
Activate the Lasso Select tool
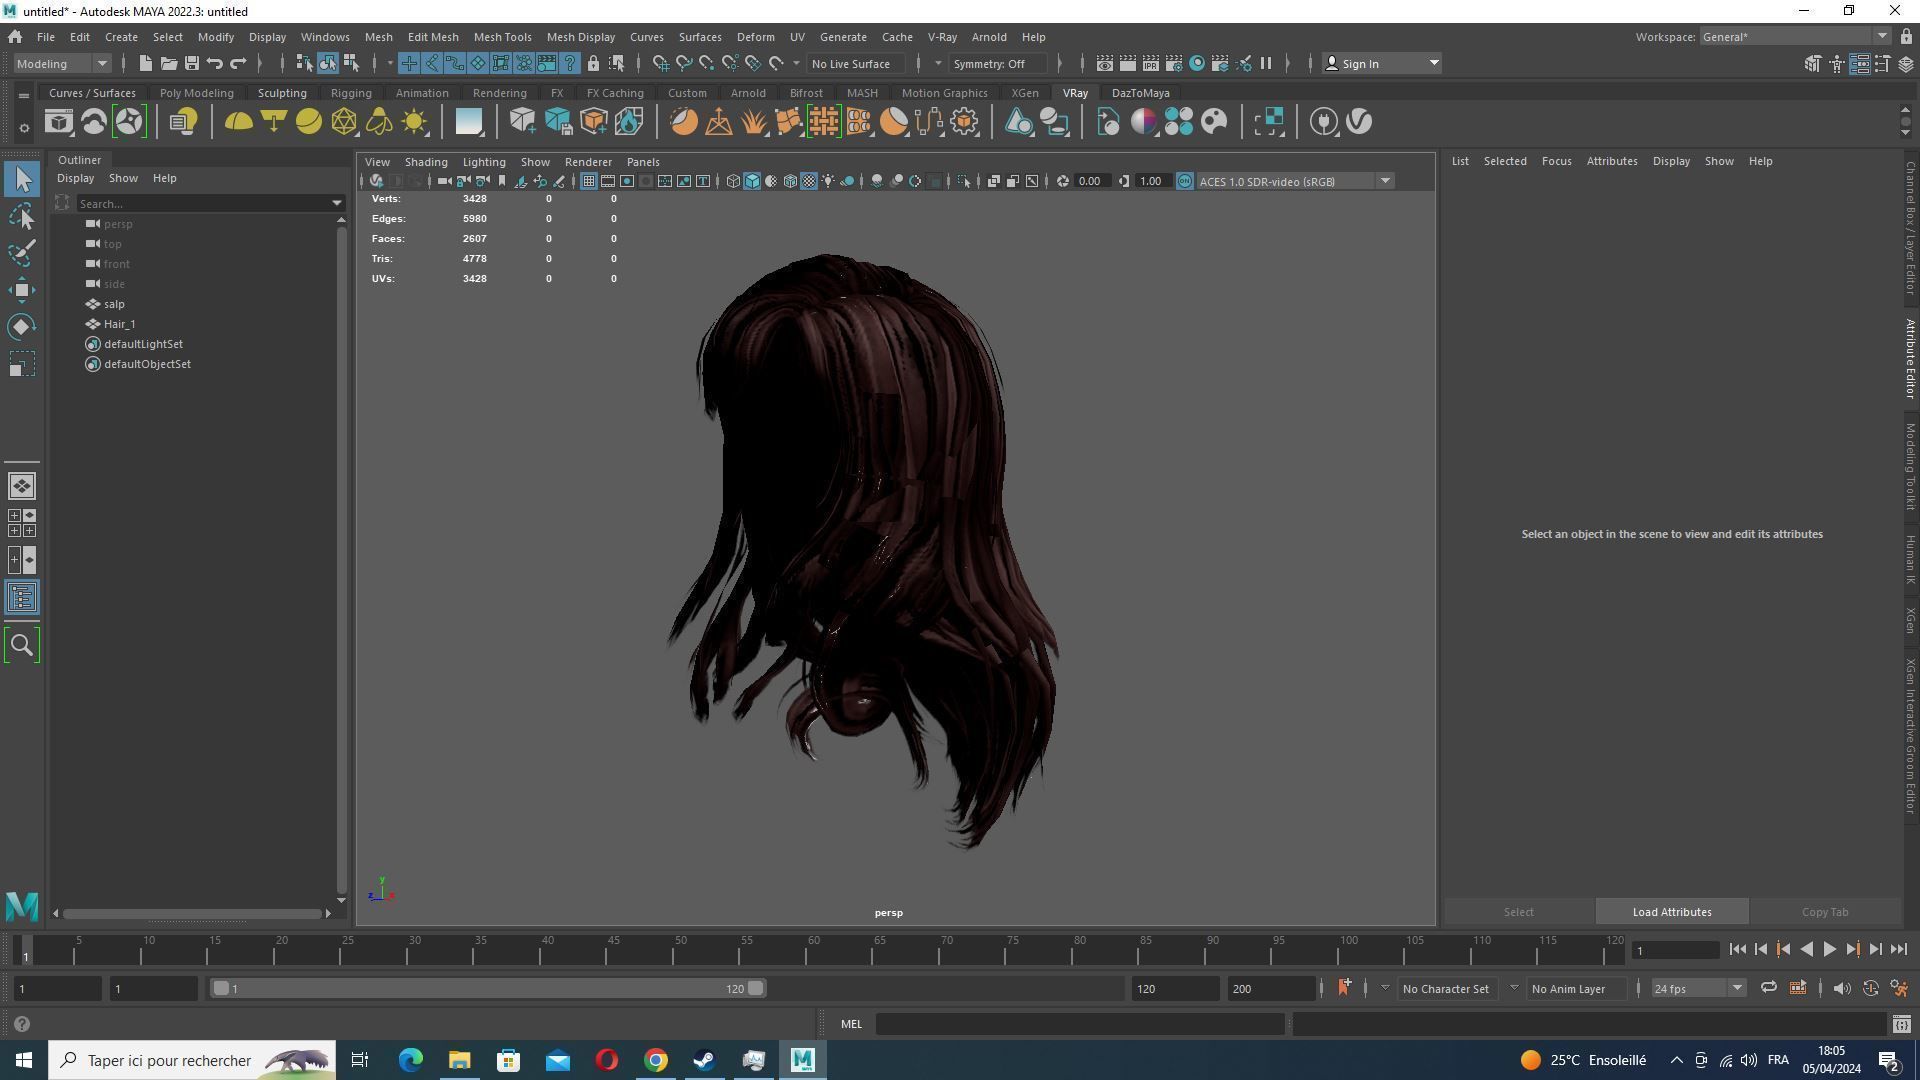(x=22, y=216)
